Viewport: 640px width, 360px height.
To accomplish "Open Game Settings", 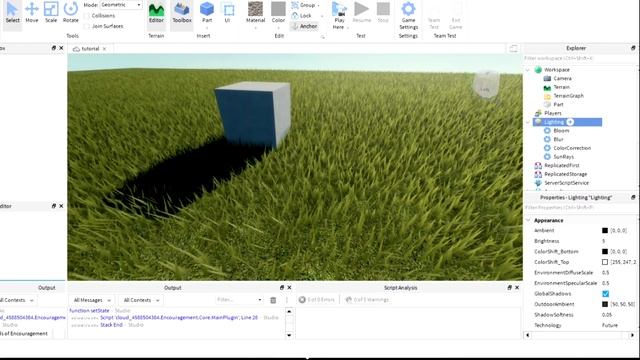I will click(408, 16).
